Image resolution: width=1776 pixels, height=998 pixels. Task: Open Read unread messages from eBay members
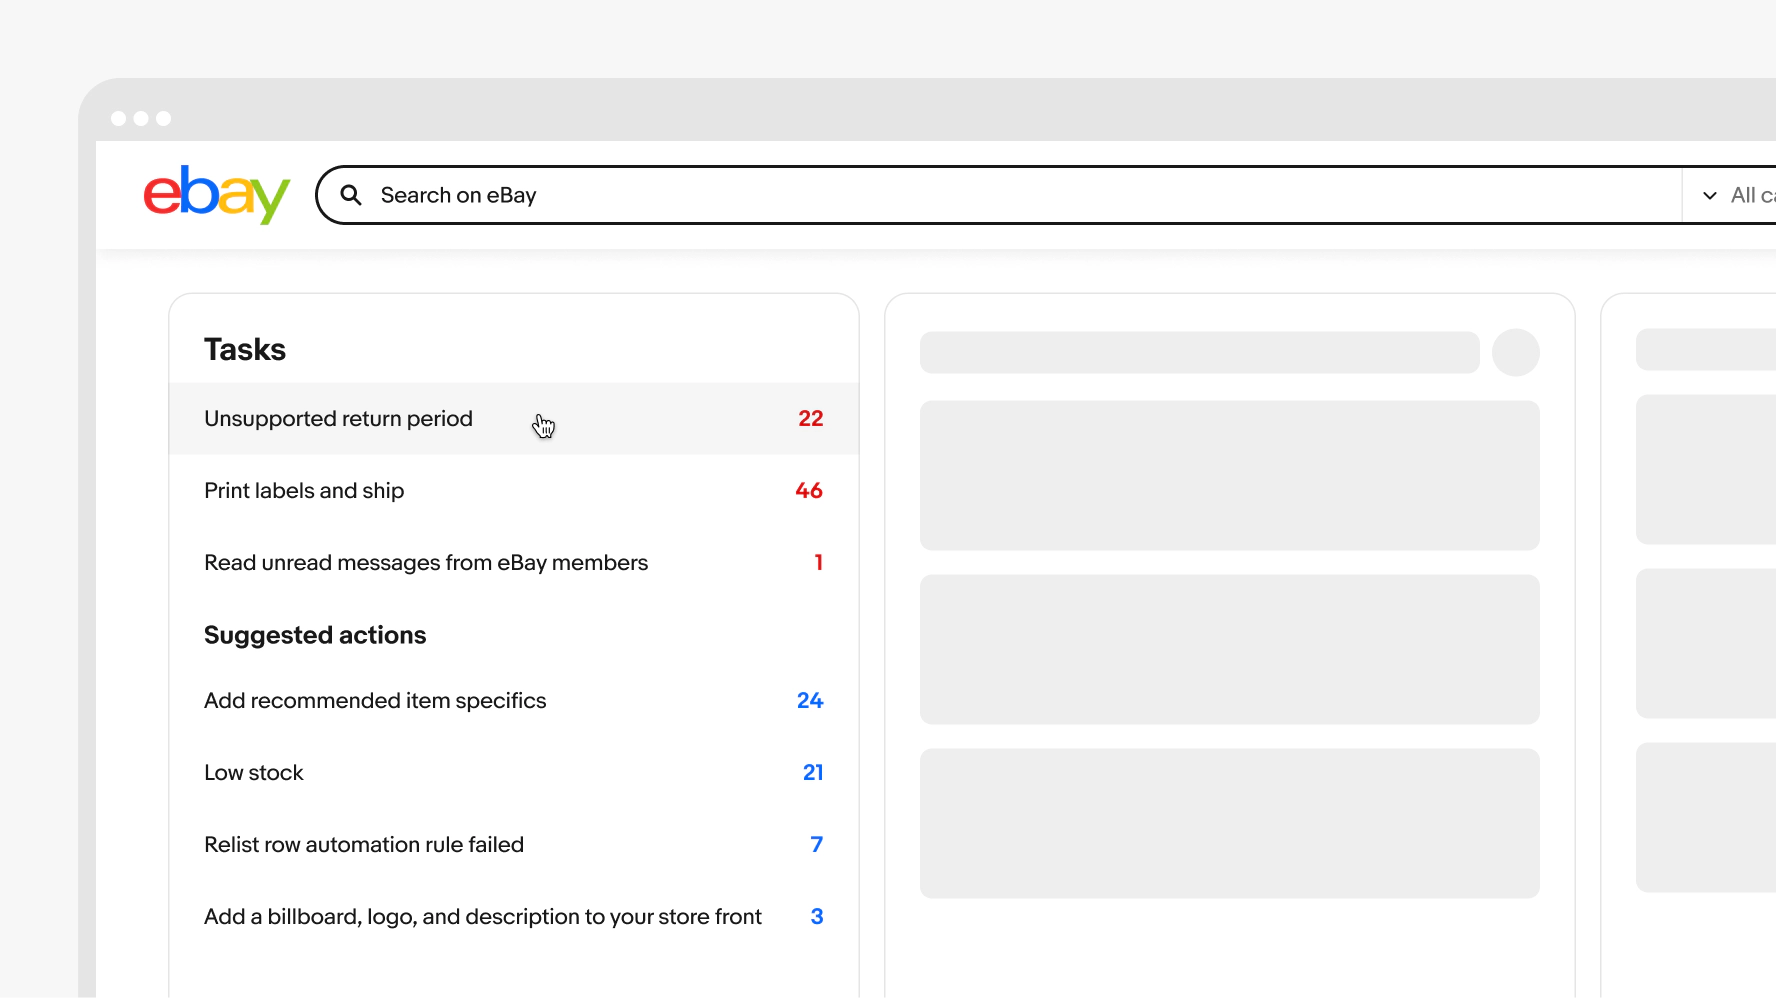point(514,562)
